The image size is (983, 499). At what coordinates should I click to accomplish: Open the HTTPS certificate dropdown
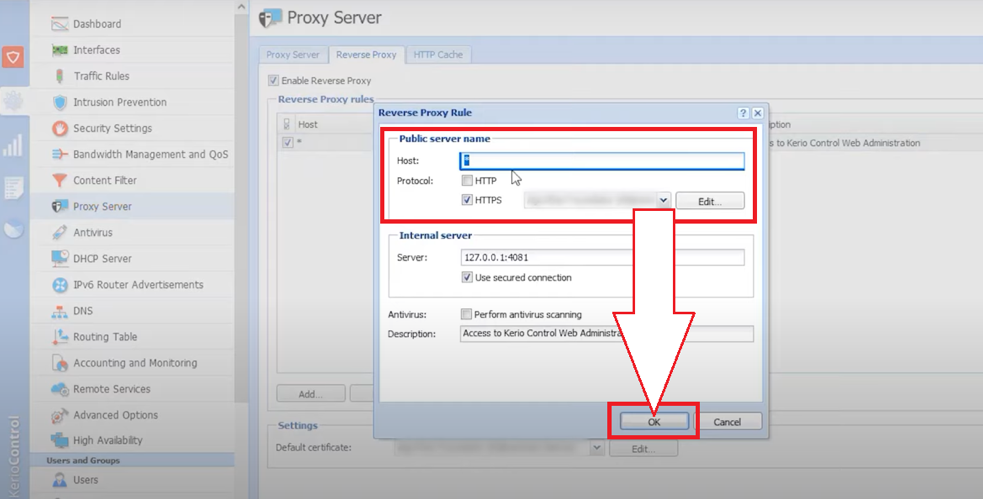pyautogui.click(x=663, y=201)
